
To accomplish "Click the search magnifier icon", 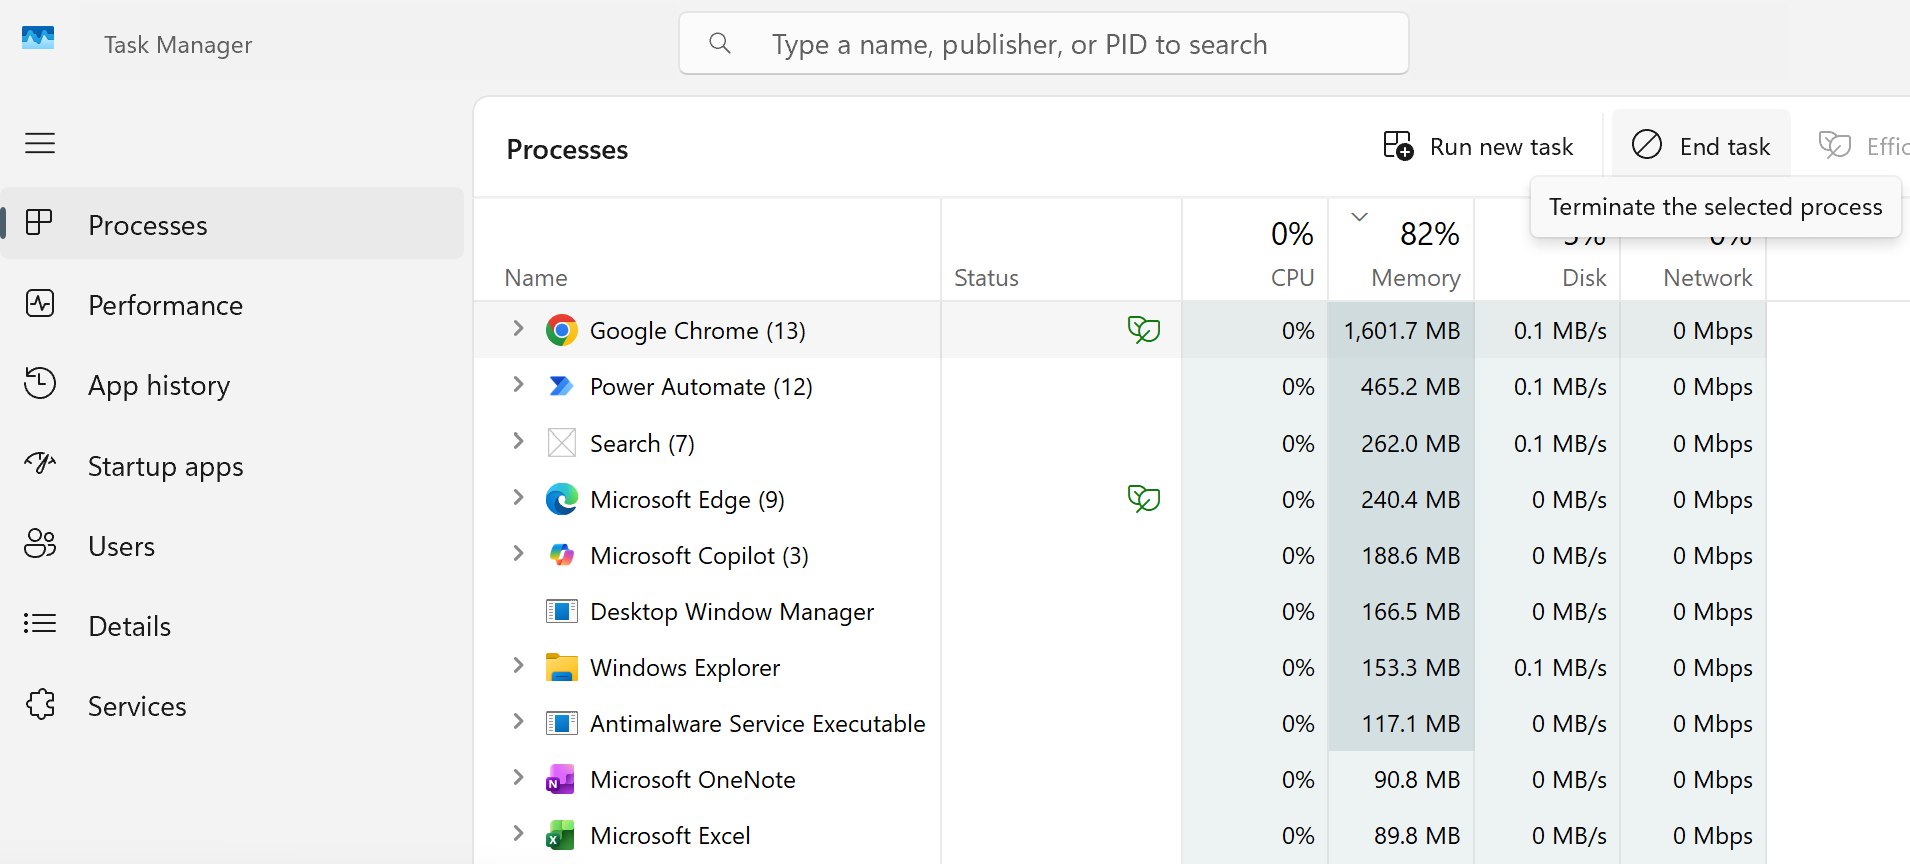I will (x=720, y=43).
